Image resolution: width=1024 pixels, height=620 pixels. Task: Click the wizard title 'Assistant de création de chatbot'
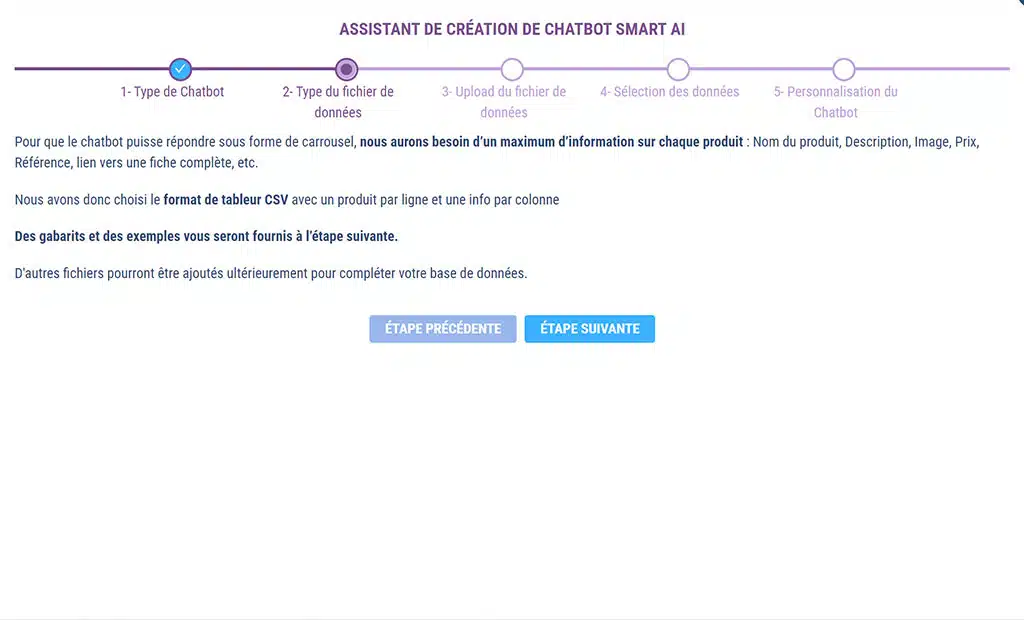(x=512, y=30)
